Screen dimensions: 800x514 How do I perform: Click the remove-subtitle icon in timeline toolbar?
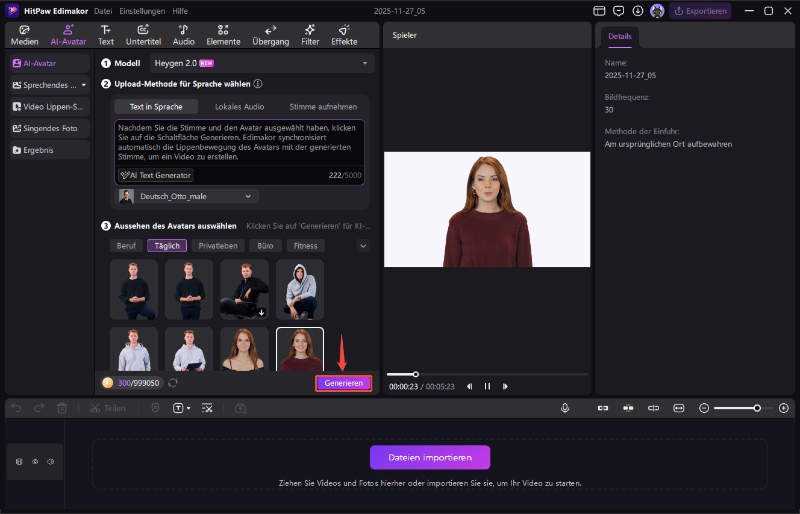pyautogui.click(x=207, y=408)
